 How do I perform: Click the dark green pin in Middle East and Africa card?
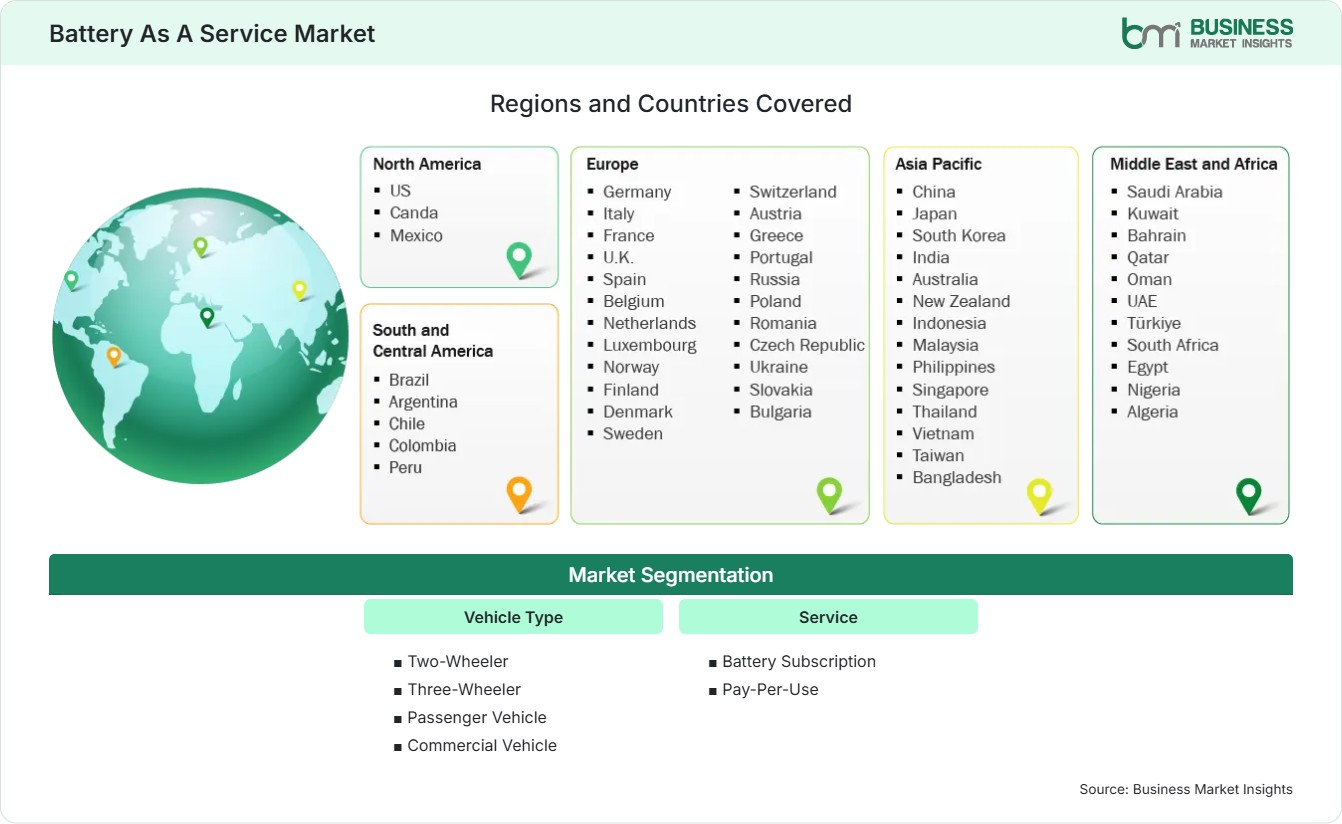(x=1249, y=496)
